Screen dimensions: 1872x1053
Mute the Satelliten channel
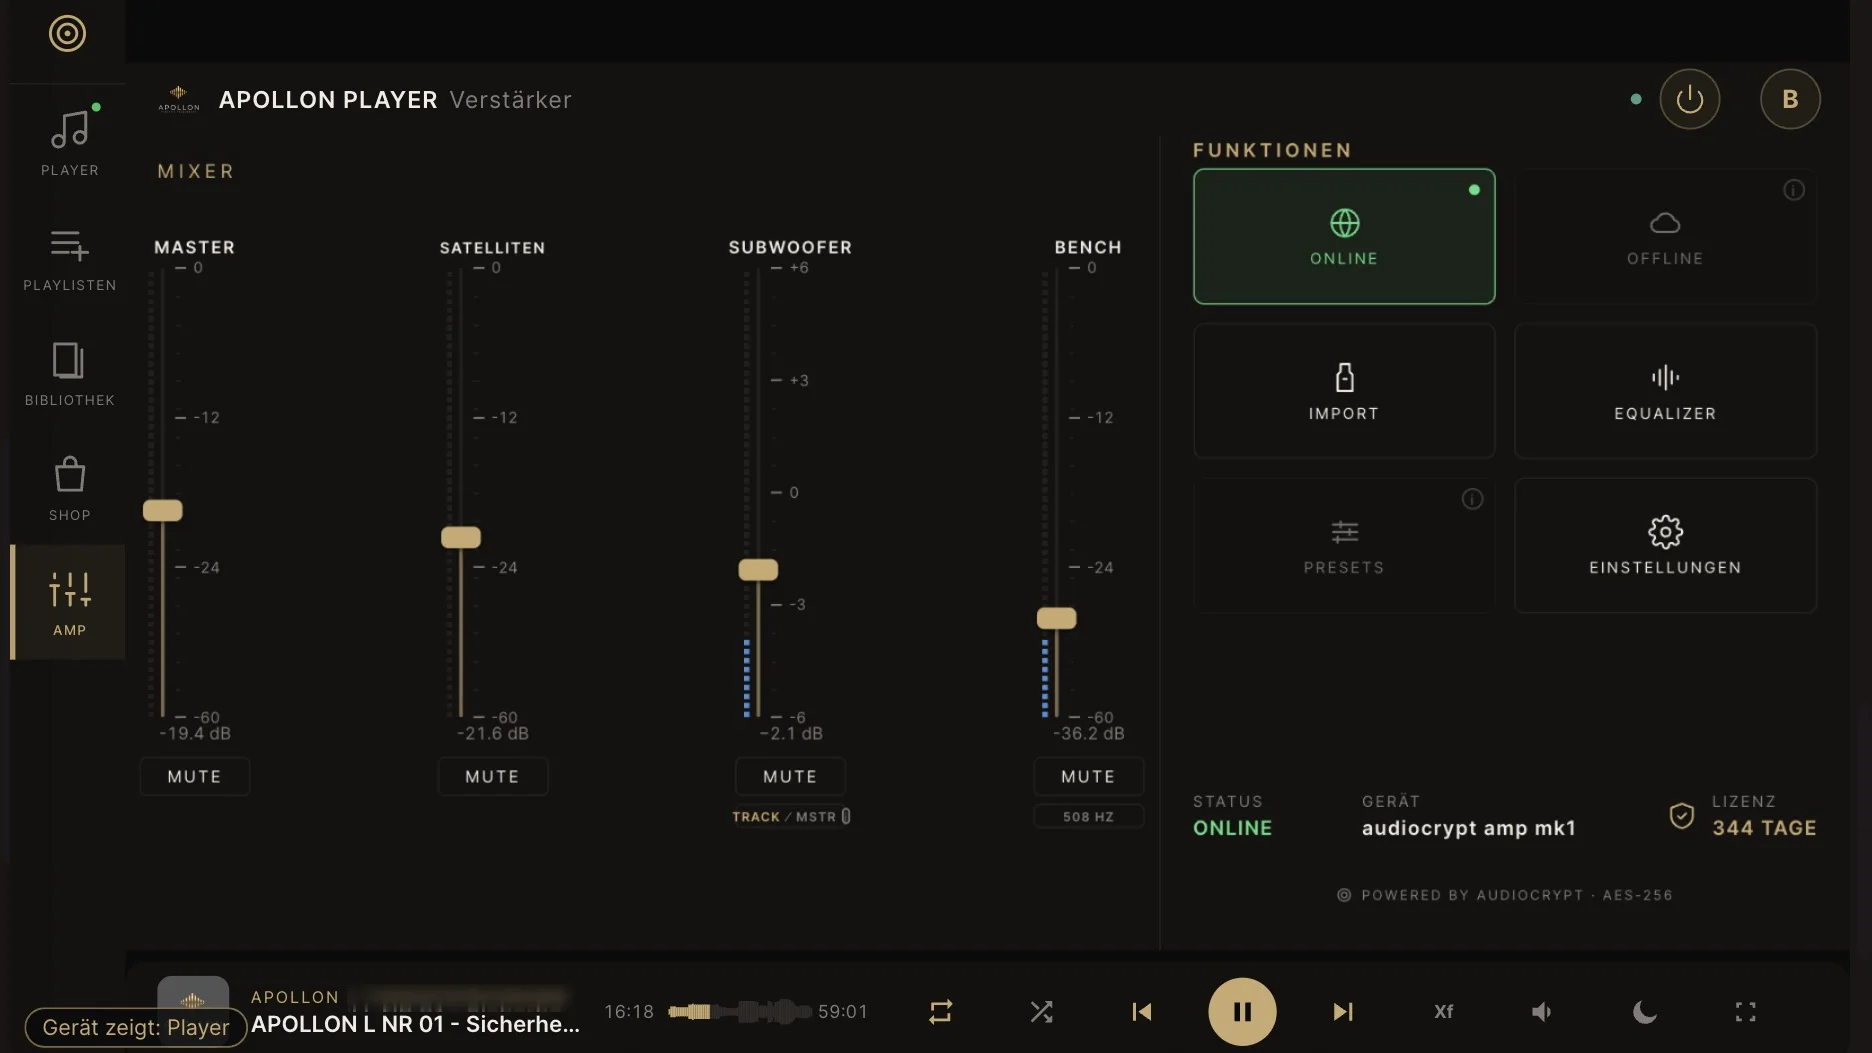(492, 776)
